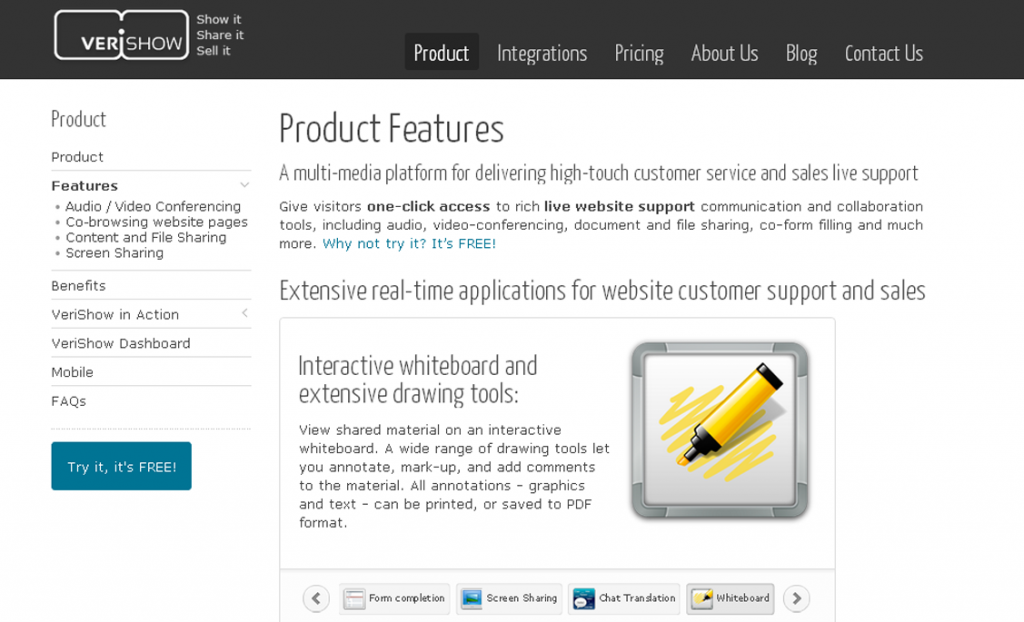Open Co-browsing website pages link
This screenshot has height=622, width=1024.
(157, 222)
